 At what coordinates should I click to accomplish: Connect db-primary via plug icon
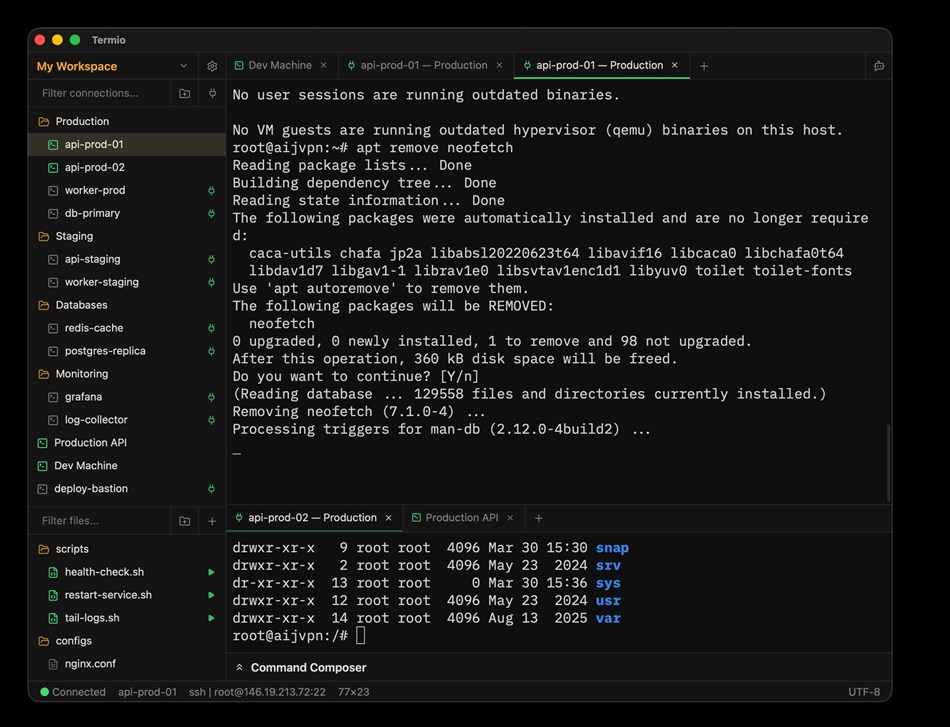tap(211, 213)
